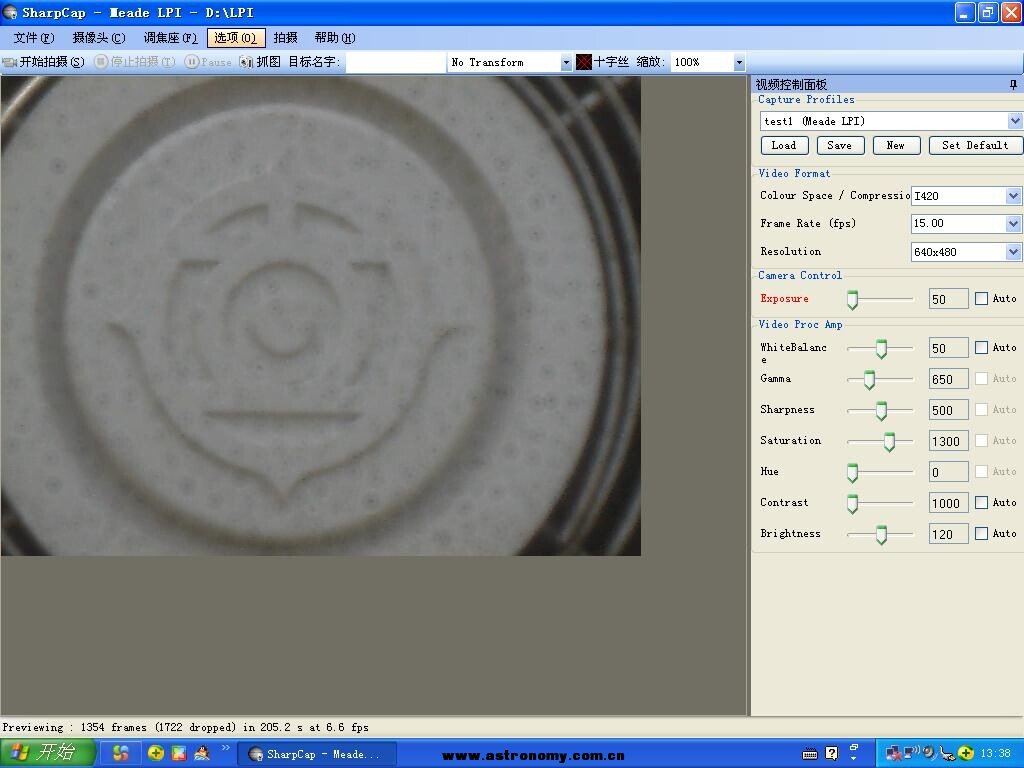This screenshot has height=768, width=1024.
Task: Click SharpCap icon in the title bar
Action: (10, 12)
